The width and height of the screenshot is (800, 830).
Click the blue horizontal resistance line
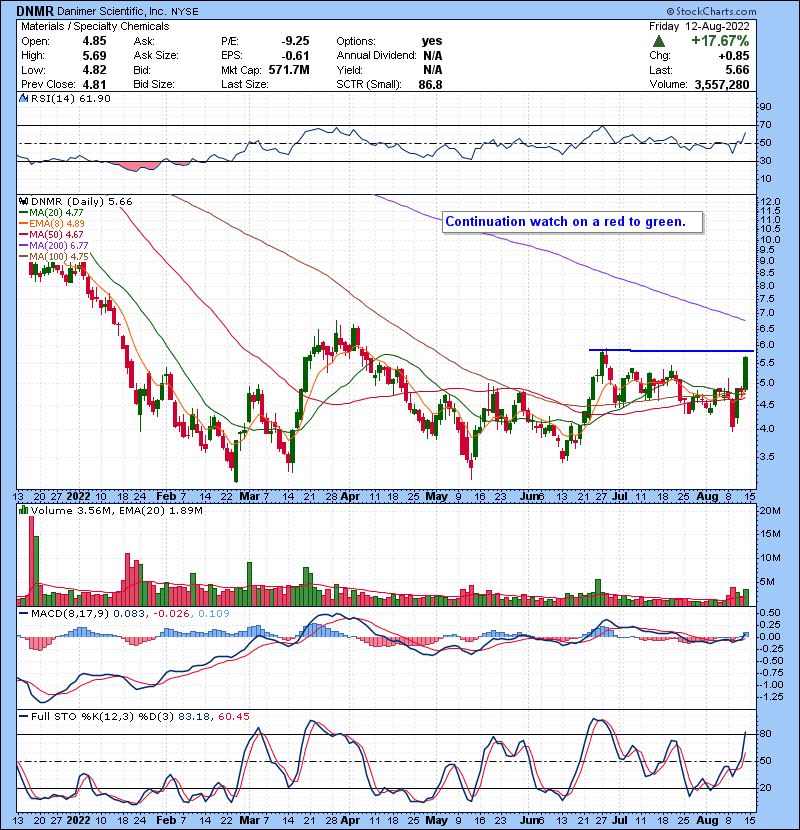pyautogui.click(x=671, y=350)
